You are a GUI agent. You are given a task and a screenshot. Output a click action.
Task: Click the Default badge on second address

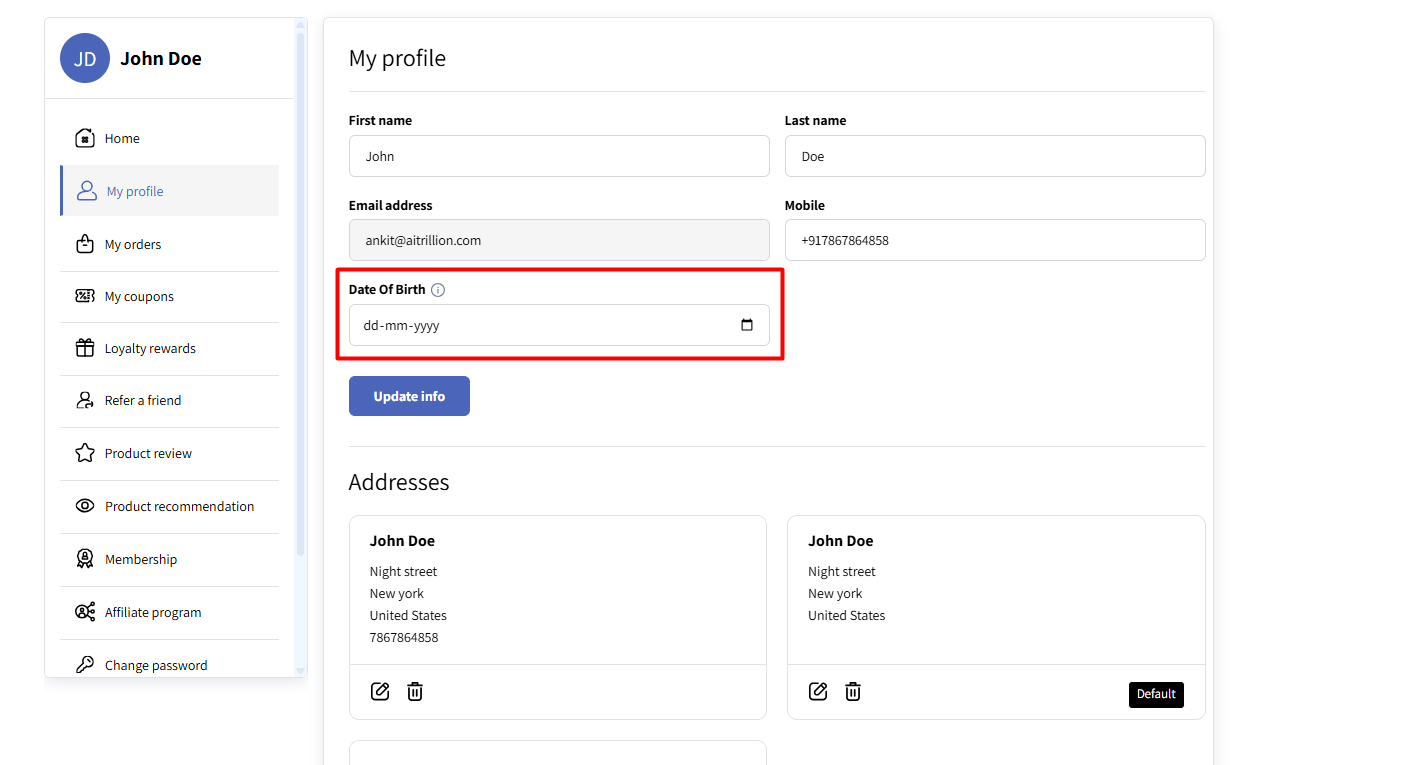coord(1156,694)
